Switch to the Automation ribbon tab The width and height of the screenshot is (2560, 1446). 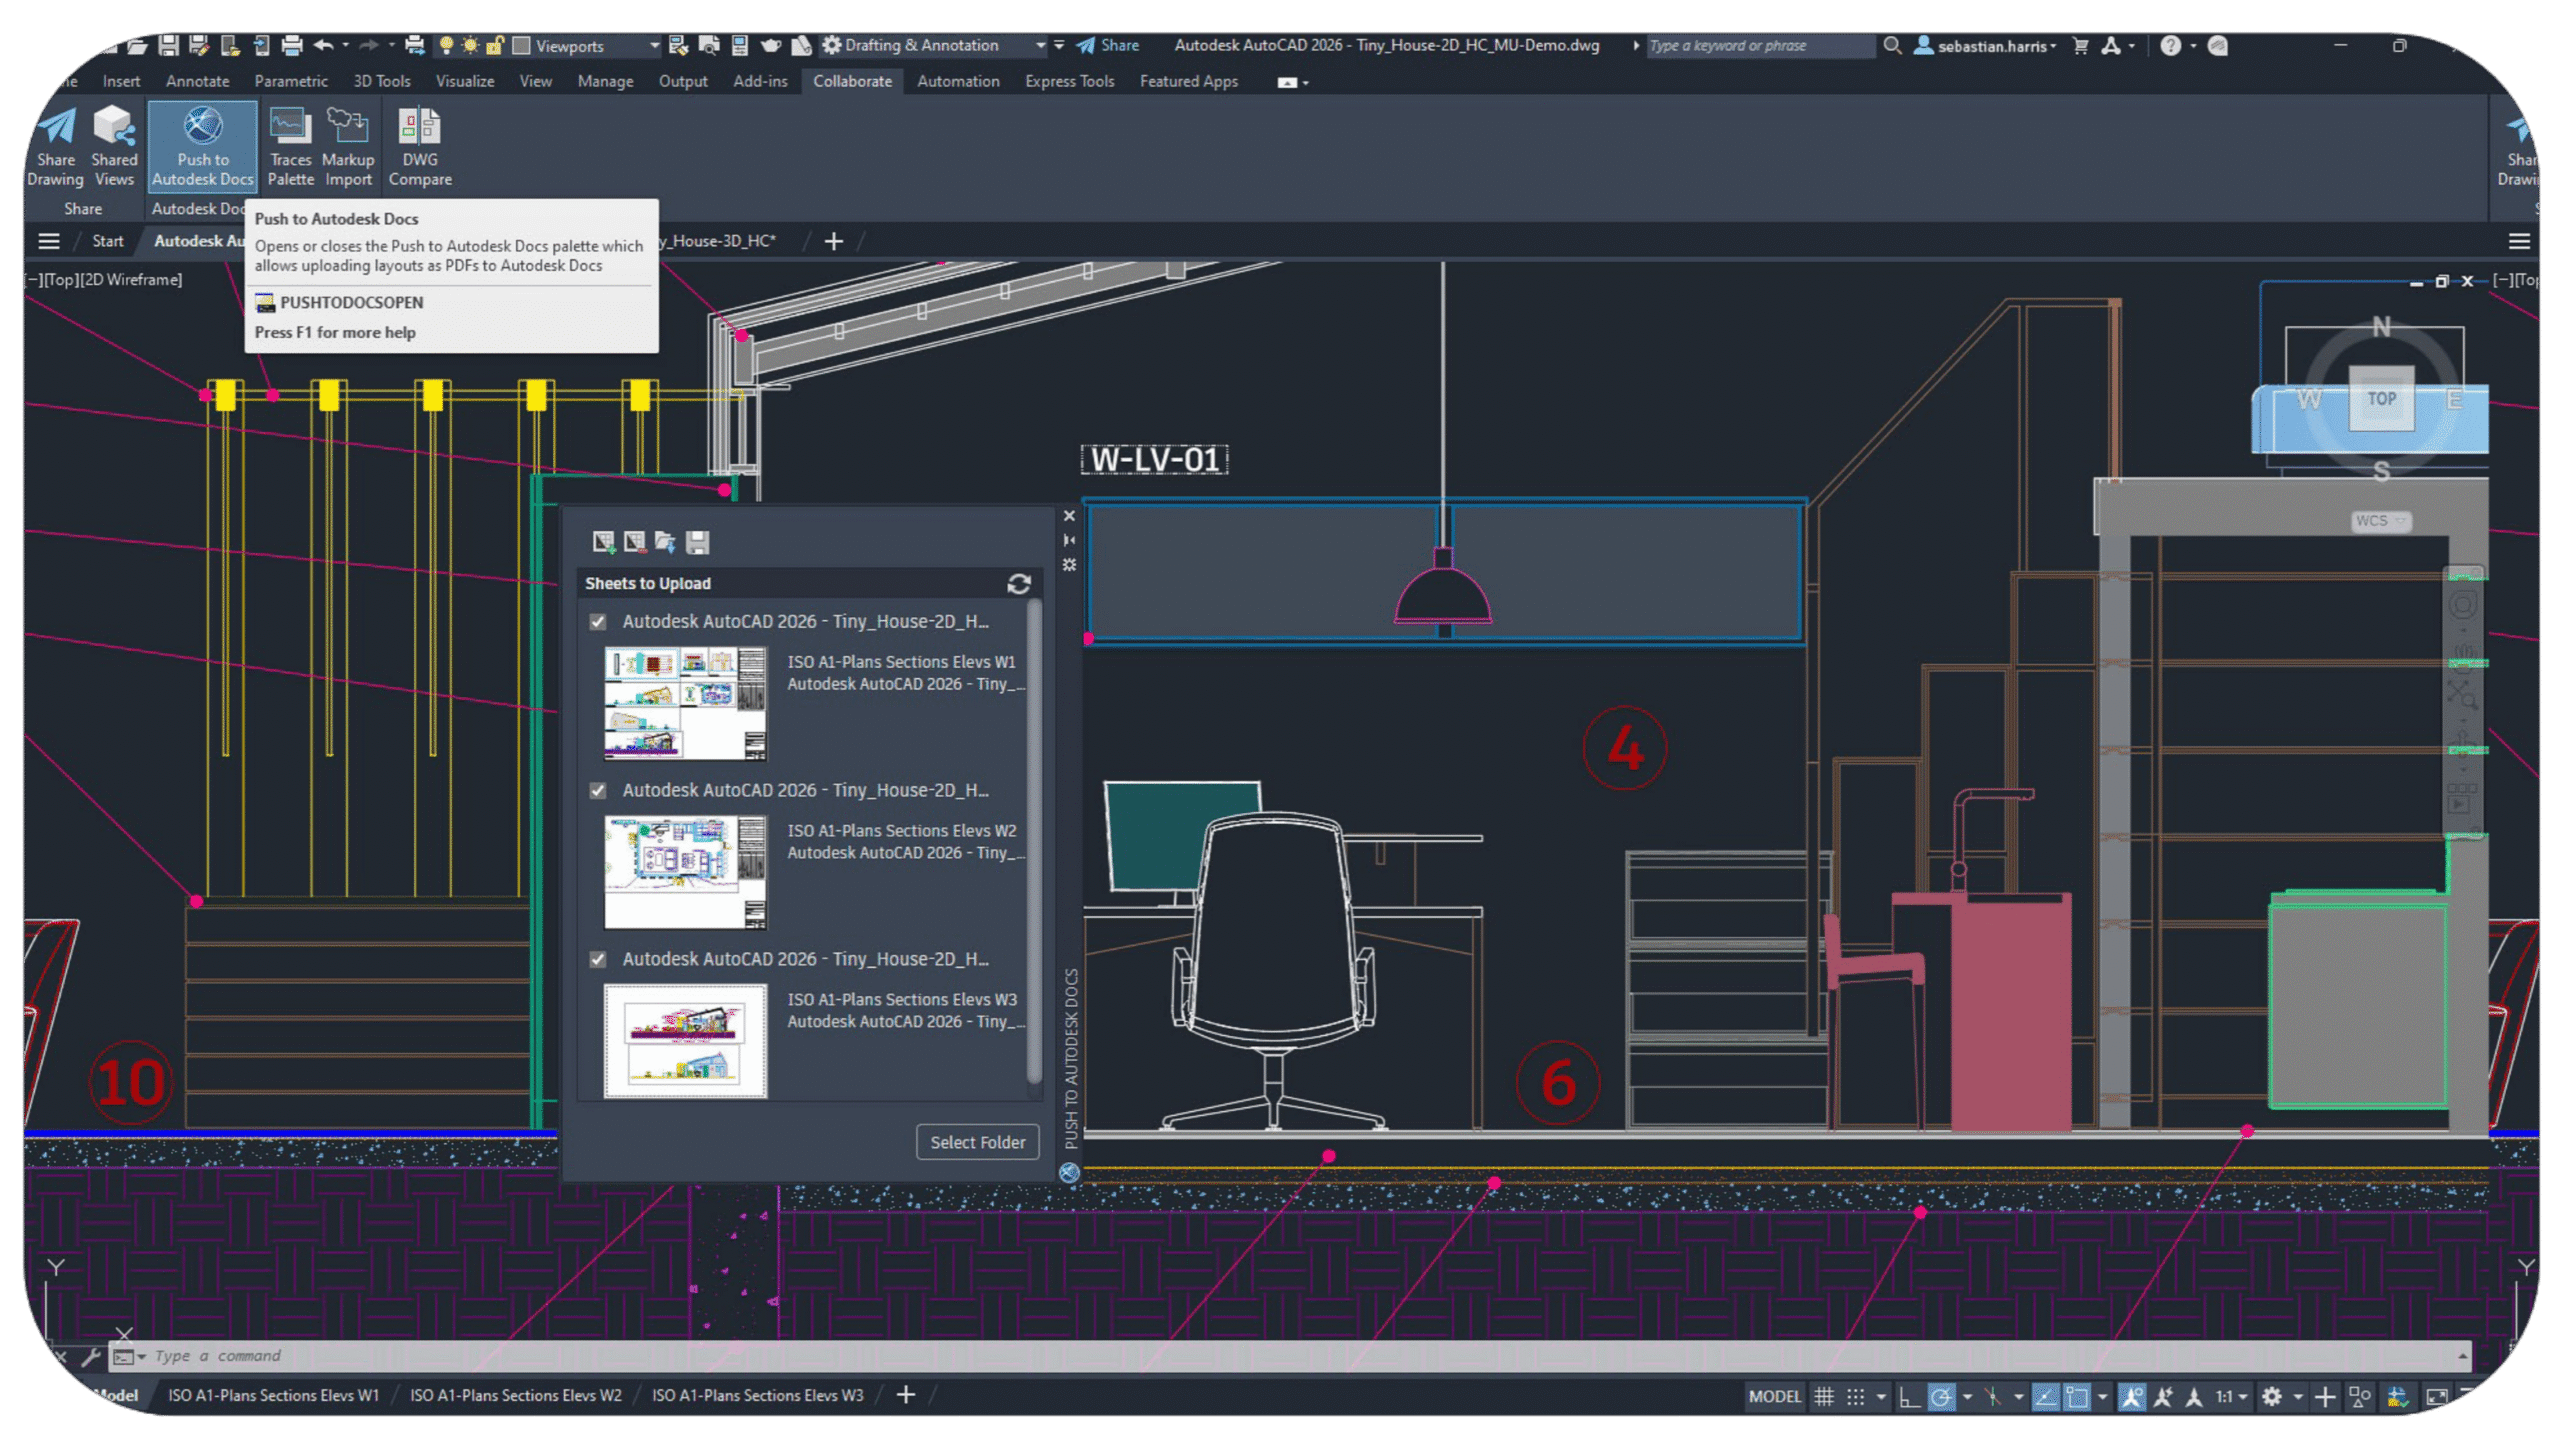957,81
